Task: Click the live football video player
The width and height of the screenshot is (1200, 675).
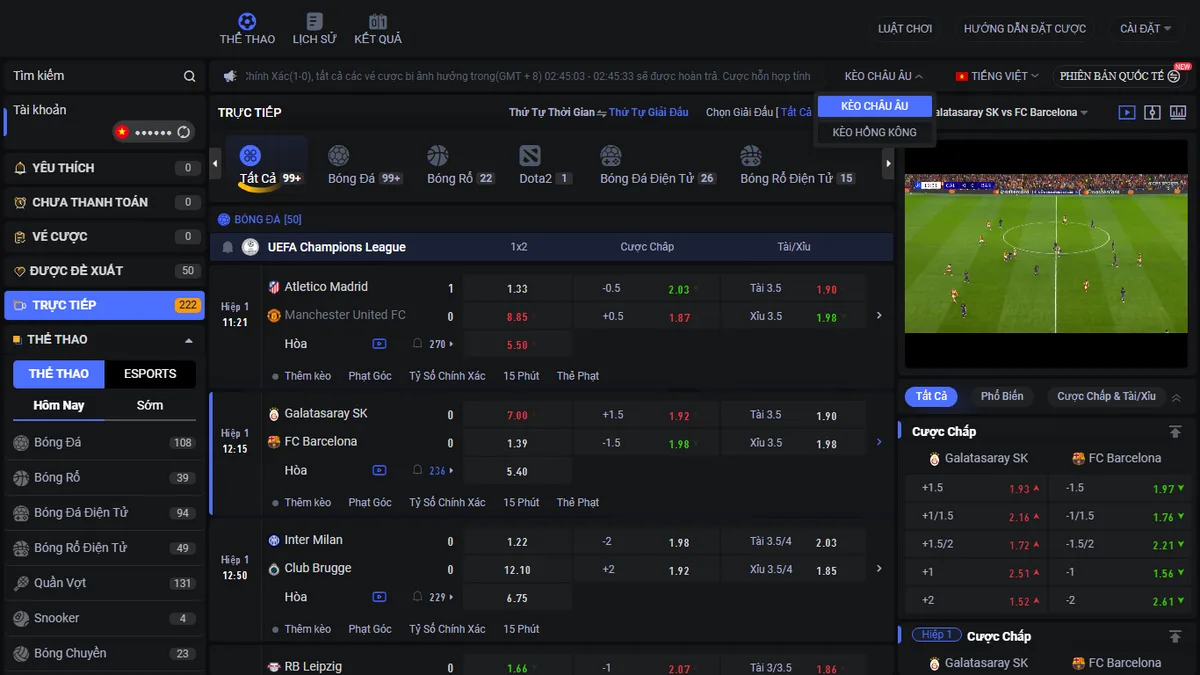Action: [x=1046, y=254]
